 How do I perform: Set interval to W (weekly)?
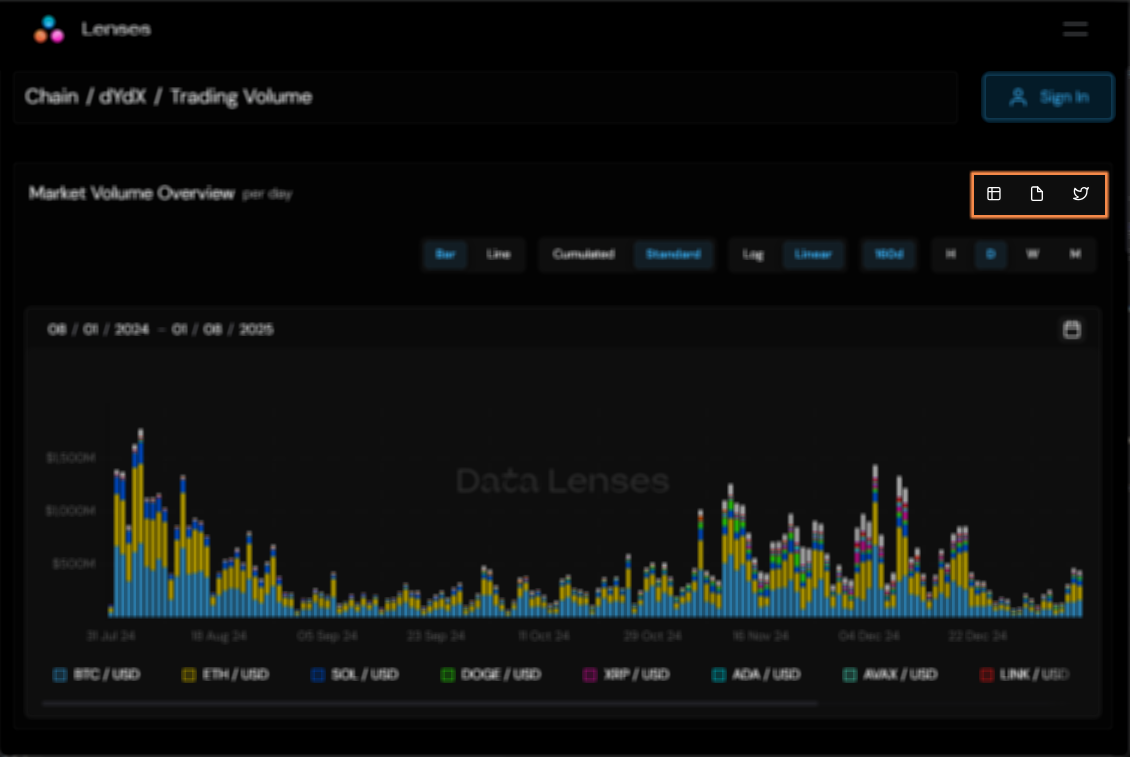click(x=1032, y=255)
